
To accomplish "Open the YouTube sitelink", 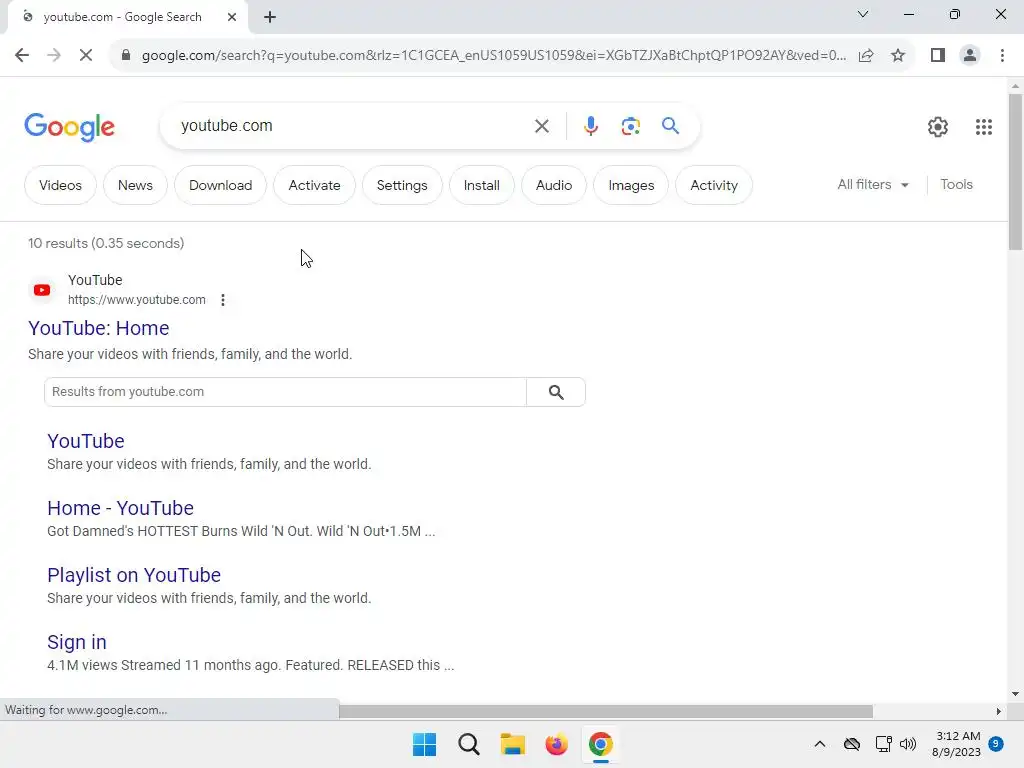I will click(86, 441).
